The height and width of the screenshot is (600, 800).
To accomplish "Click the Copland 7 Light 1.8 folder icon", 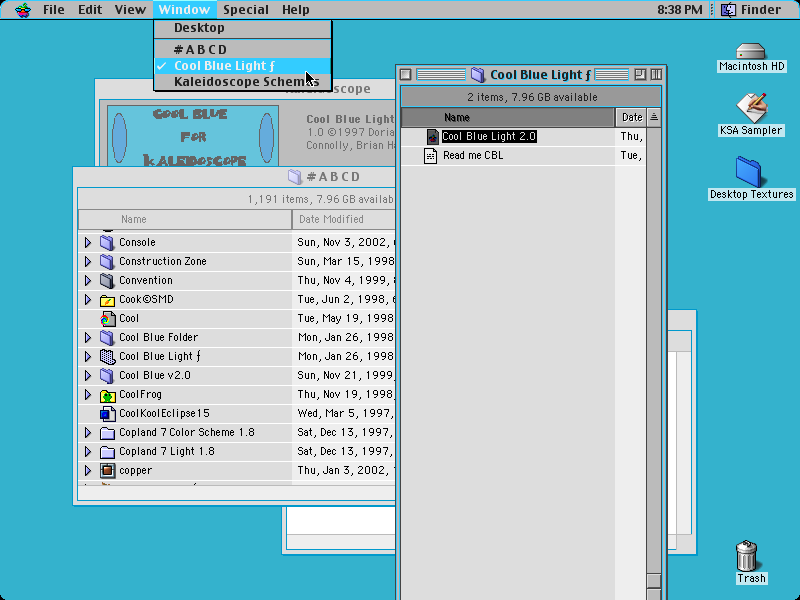I will click(107, 452).
